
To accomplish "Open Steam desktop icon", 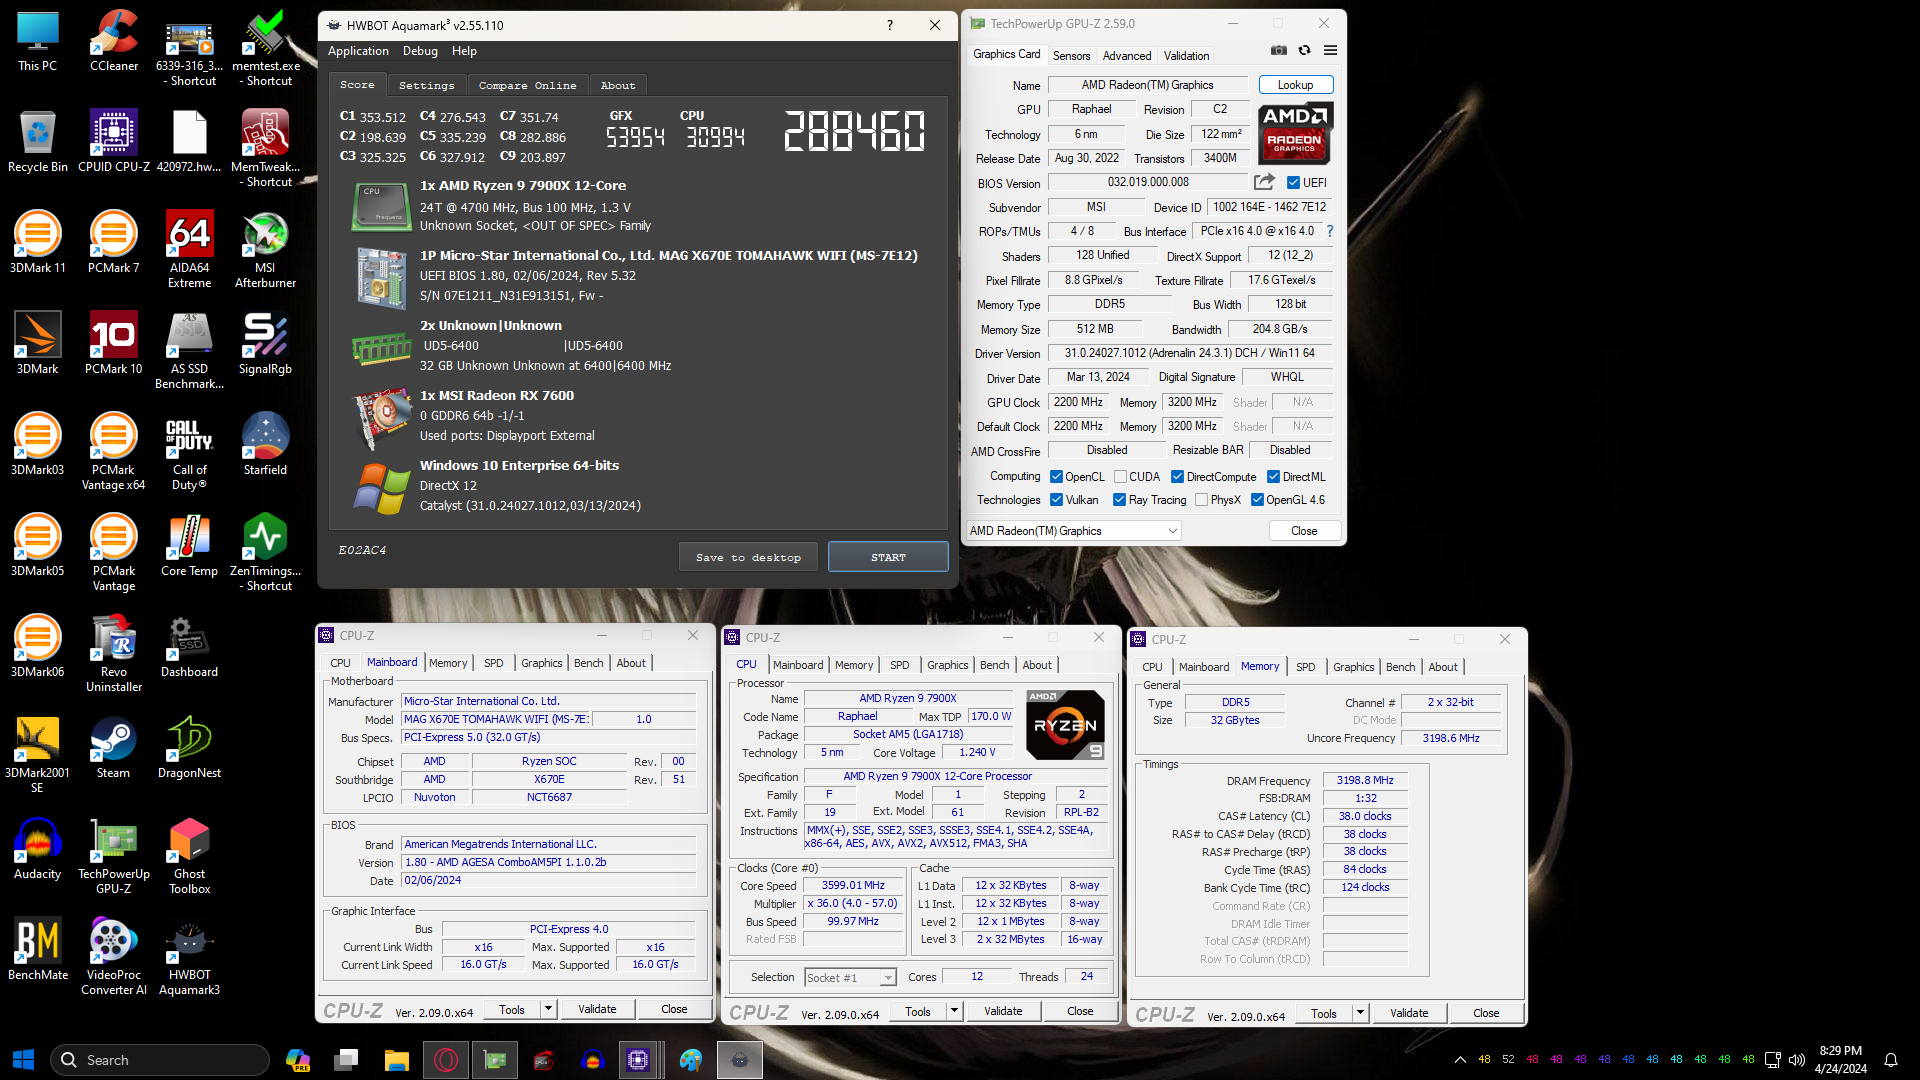I will click(x=114, y=747).
